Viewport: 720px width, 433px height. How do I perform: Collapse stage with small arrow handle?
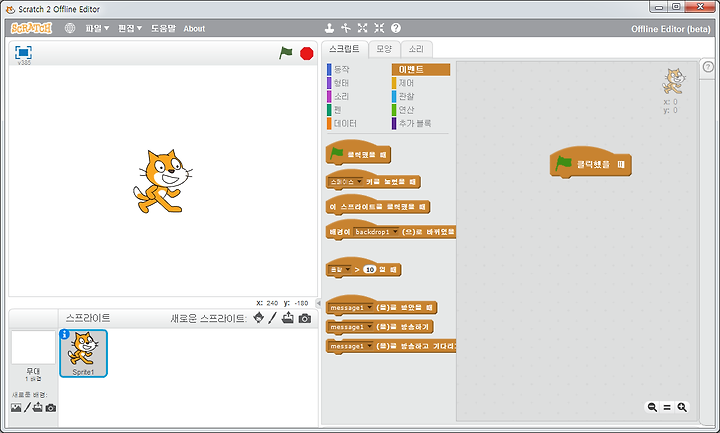click(x=318, y=303)
